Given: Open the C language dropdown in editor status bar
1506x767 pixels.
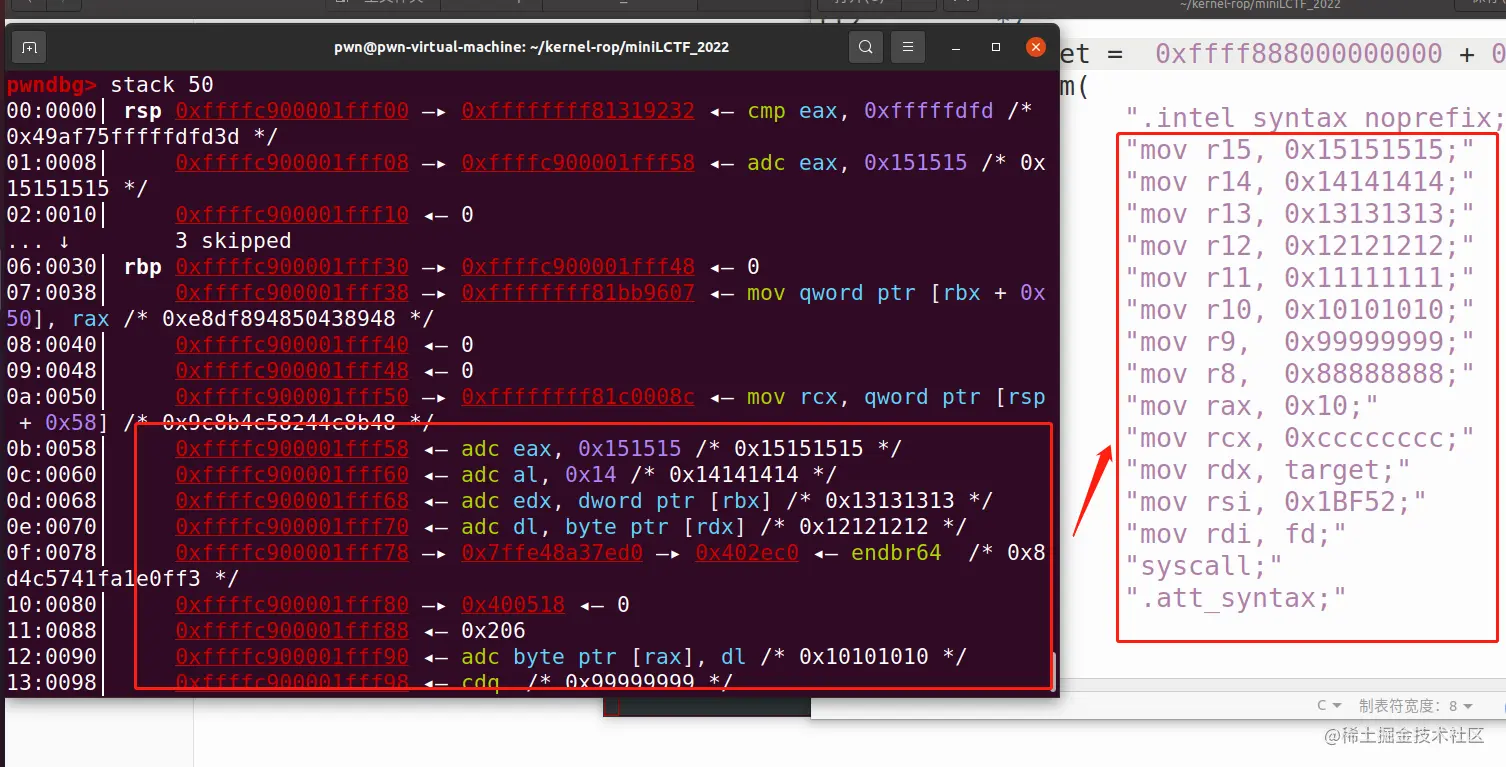Looking at the screenshot, I should click(1328, 706).
